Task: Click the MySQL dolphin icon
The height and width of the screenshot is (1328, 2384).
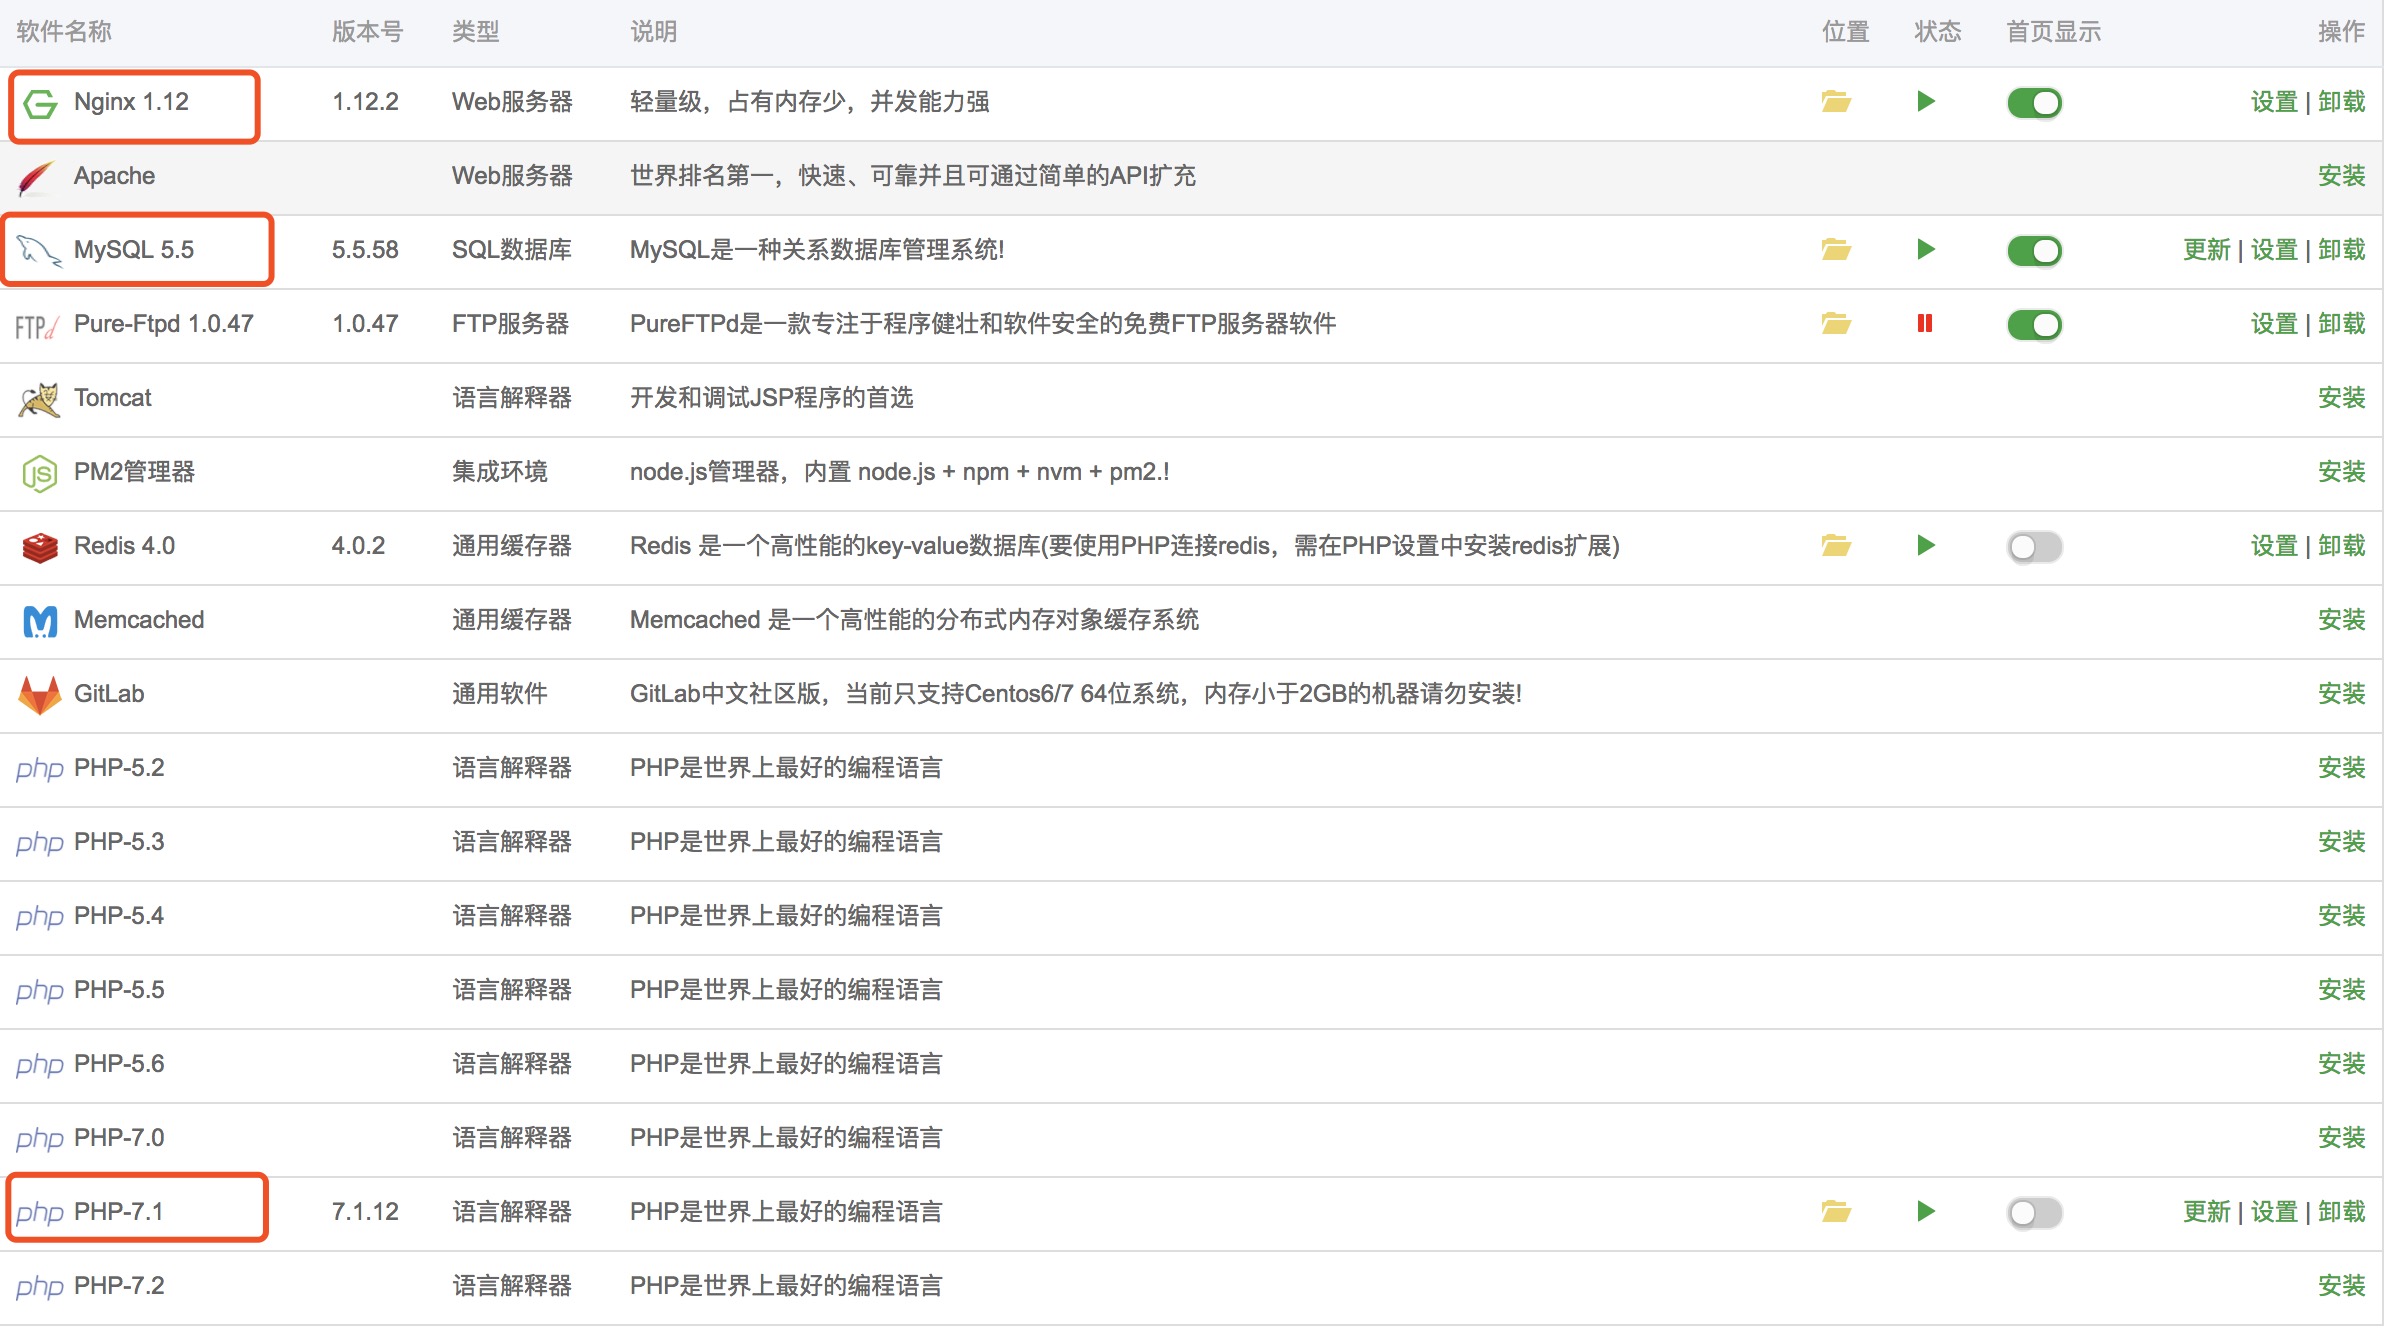Action: click(x=39, y=251)
